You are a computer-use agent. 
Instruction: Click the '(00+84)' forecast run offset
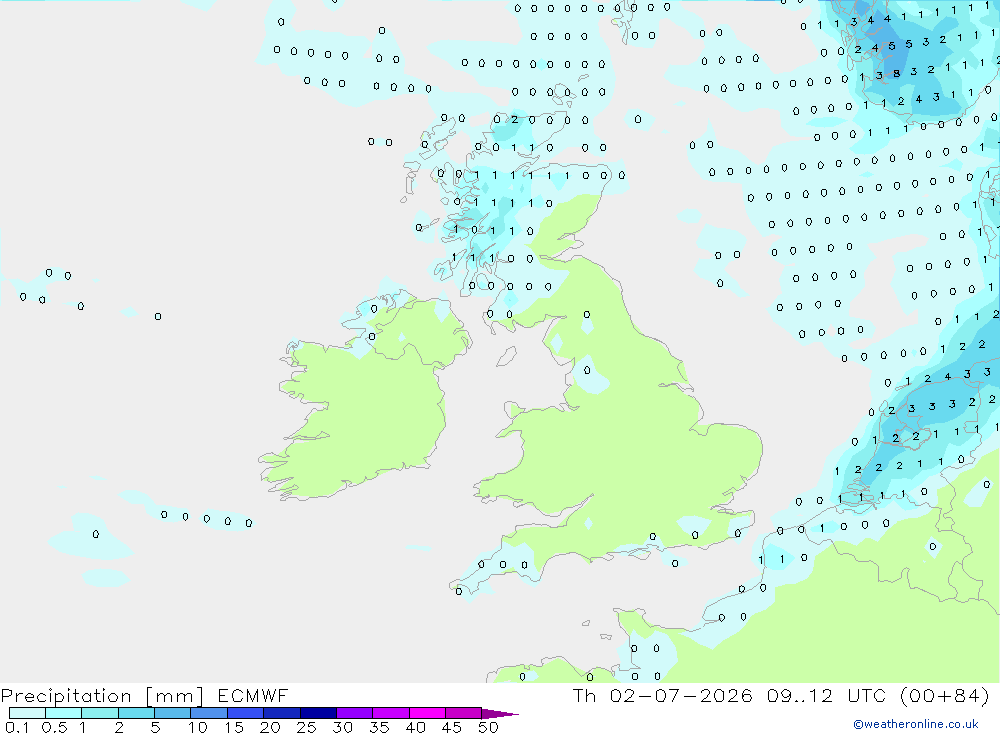[945, 696]
